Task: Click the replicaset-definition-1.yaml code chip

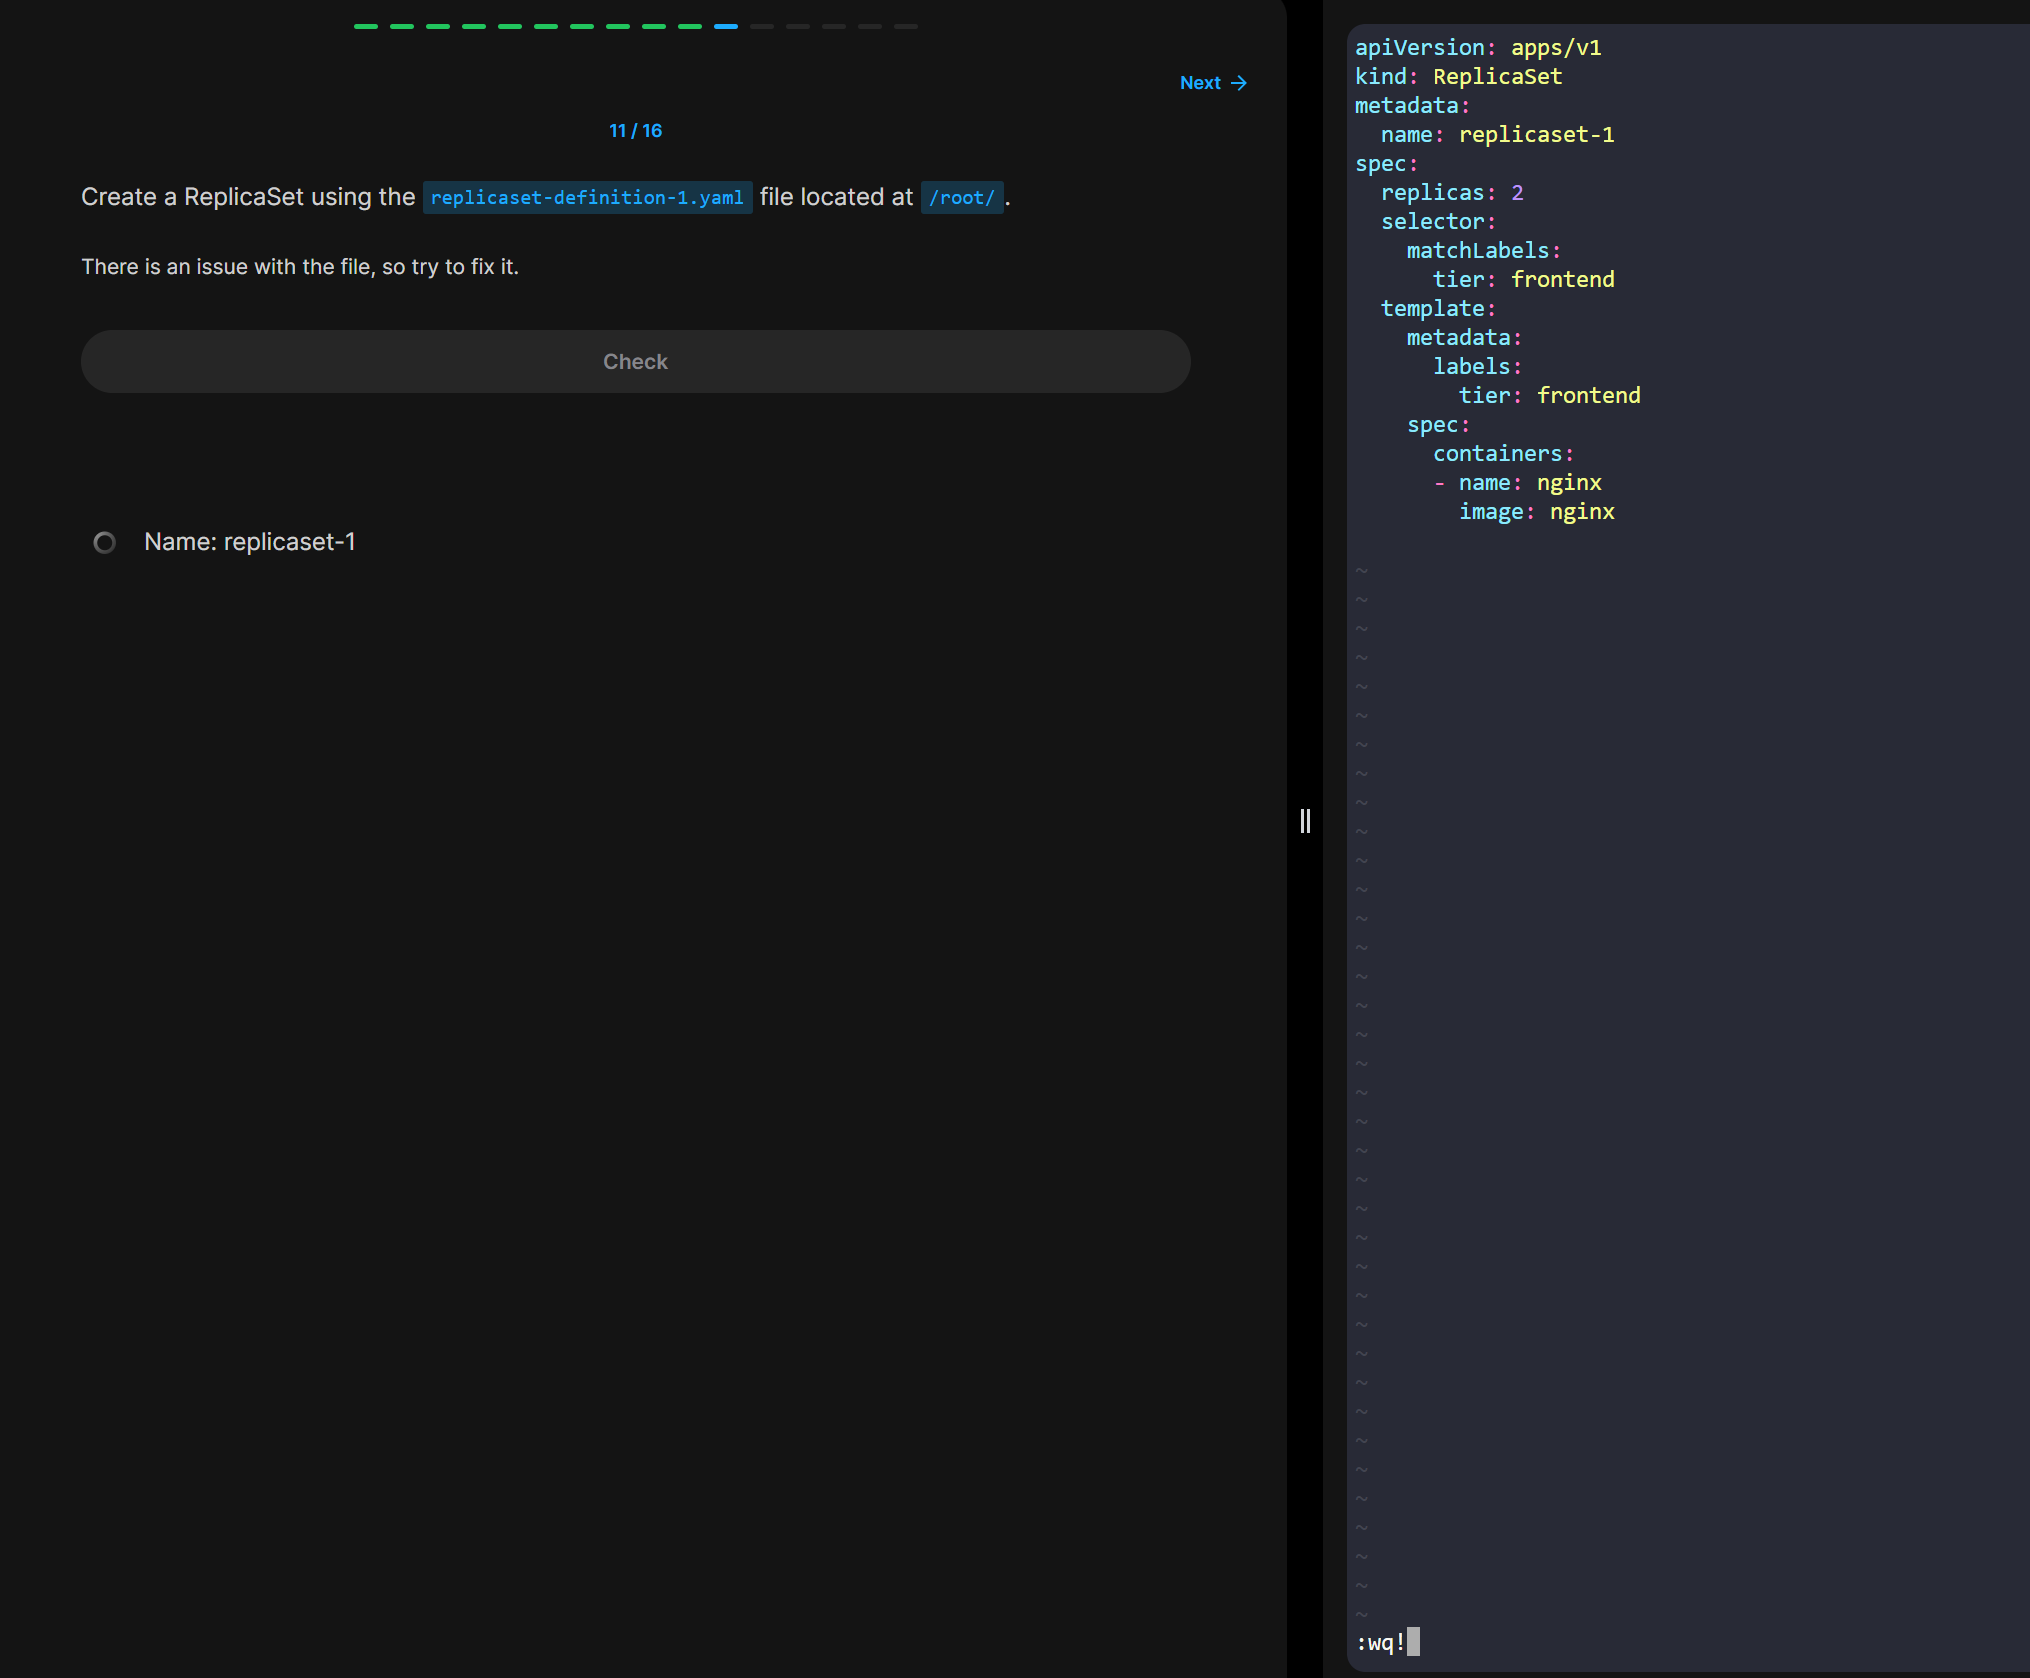Action: 587,198
